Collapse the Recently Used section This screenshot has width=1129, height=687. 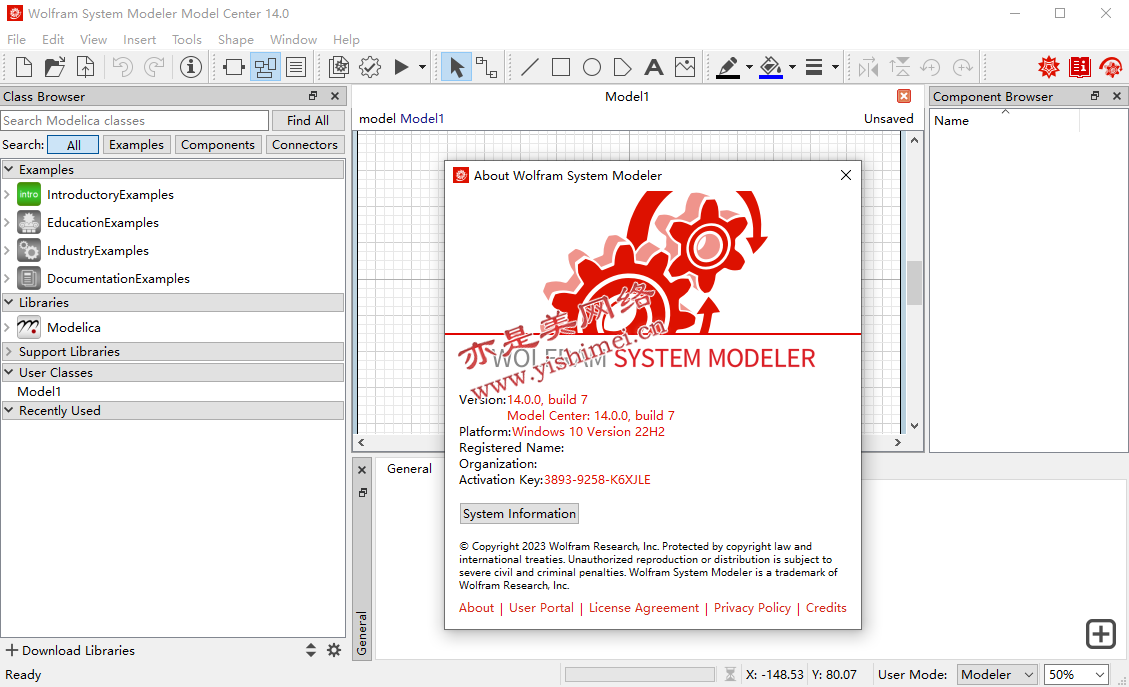pyautogui.click(x=9, y=410)
